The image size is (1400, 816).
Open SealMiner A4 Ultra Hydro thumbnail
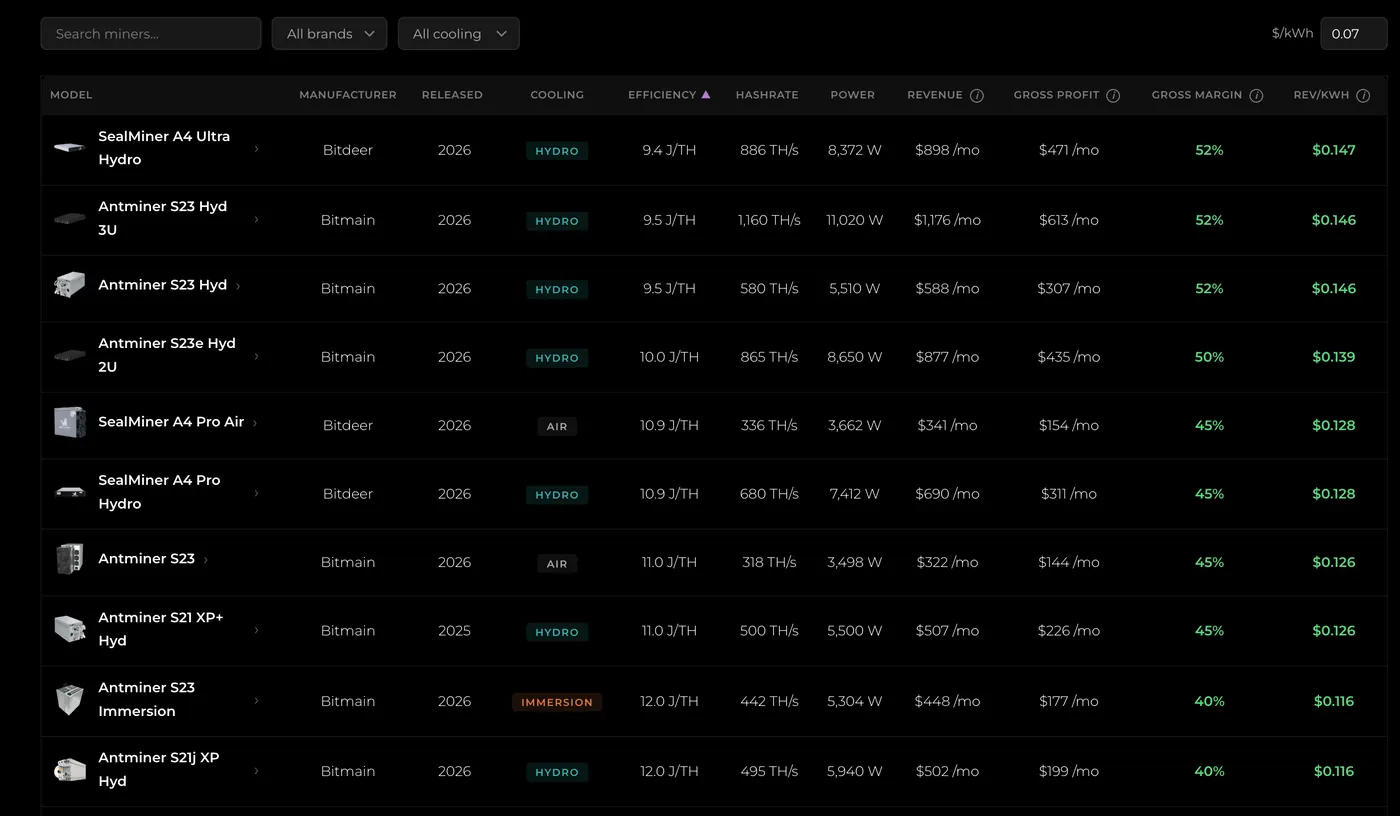coord(70,148)
